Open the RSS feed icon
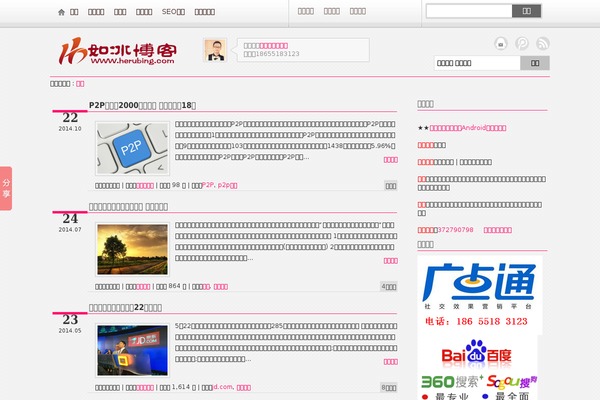Screen dimensions: 600x400 [543, 44]
